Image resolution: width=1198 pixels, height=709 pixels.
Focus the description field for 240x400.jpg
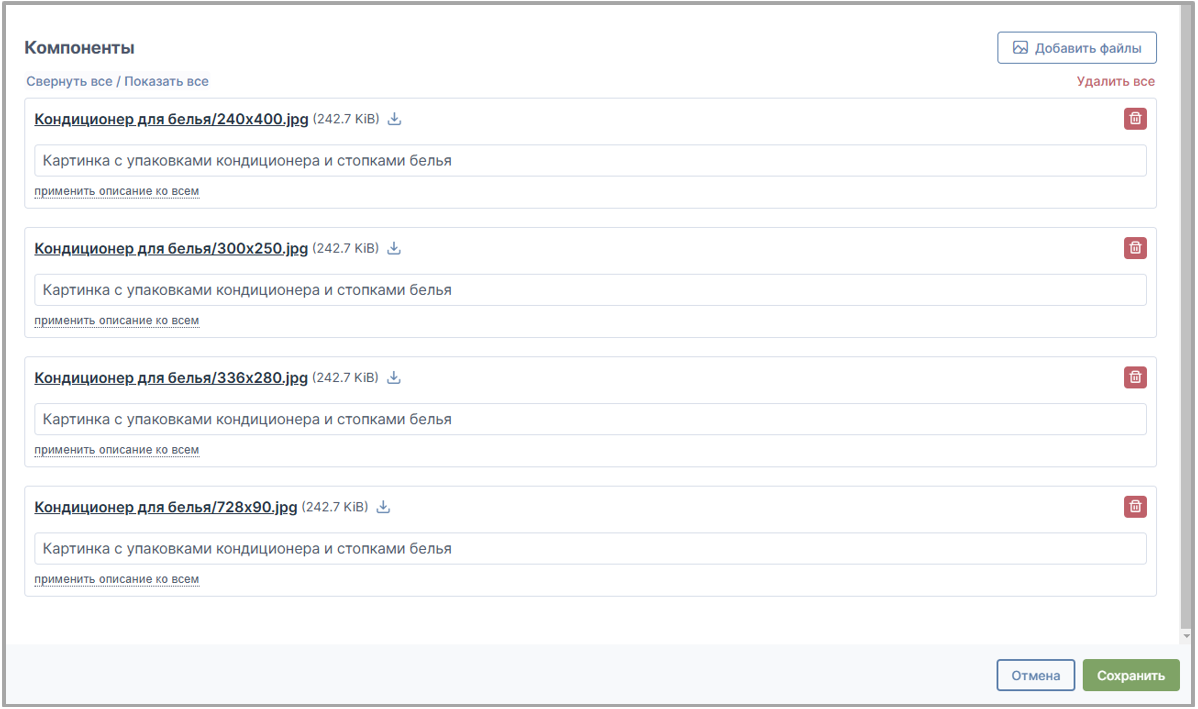click(x=591, y=160)
